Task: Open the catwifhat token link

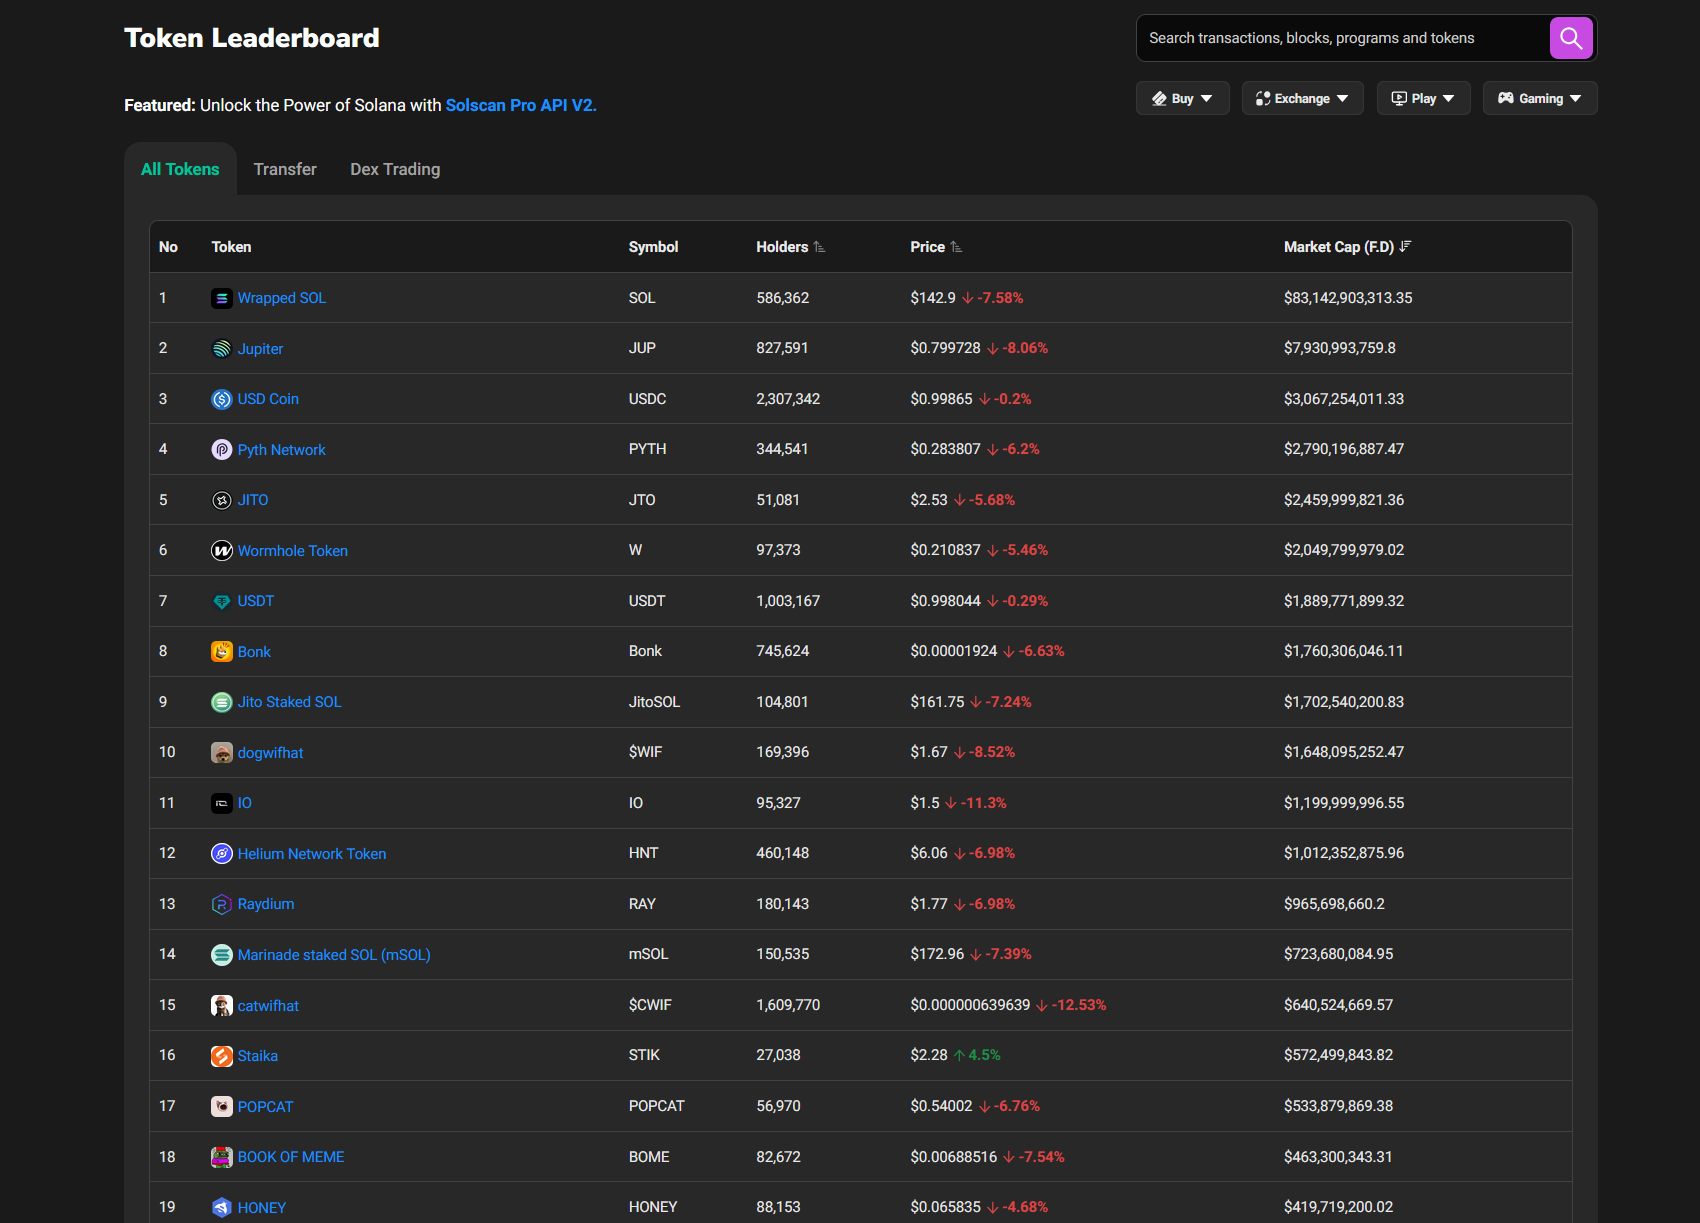Action: click(268, 1006)
